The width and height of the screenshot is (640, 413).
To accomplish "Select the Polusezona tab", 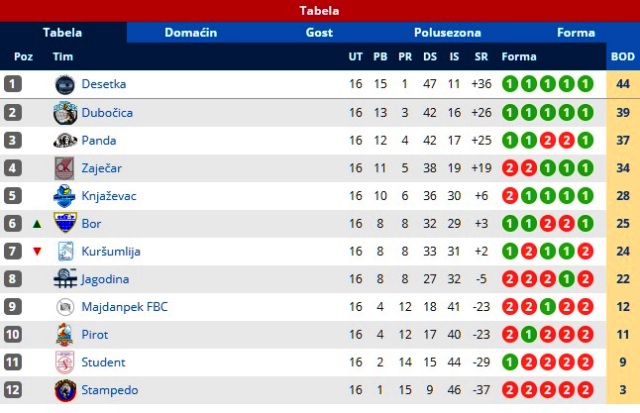I will pos(447,33).
